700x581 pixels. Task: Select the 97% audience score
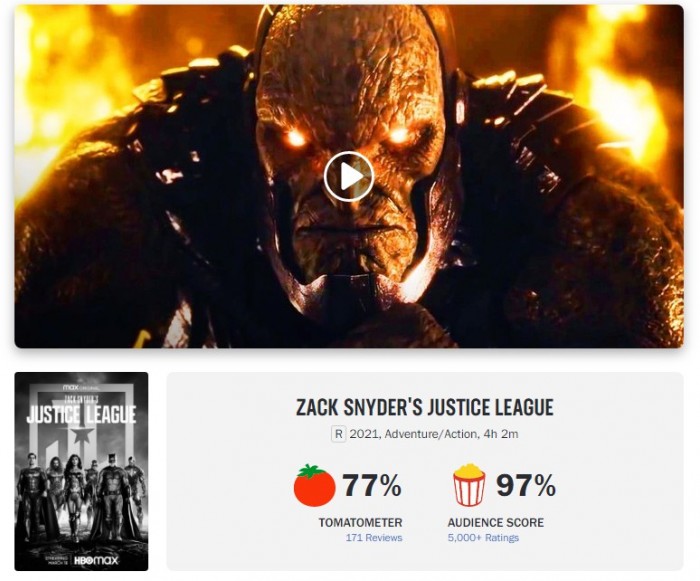(526, 485)
